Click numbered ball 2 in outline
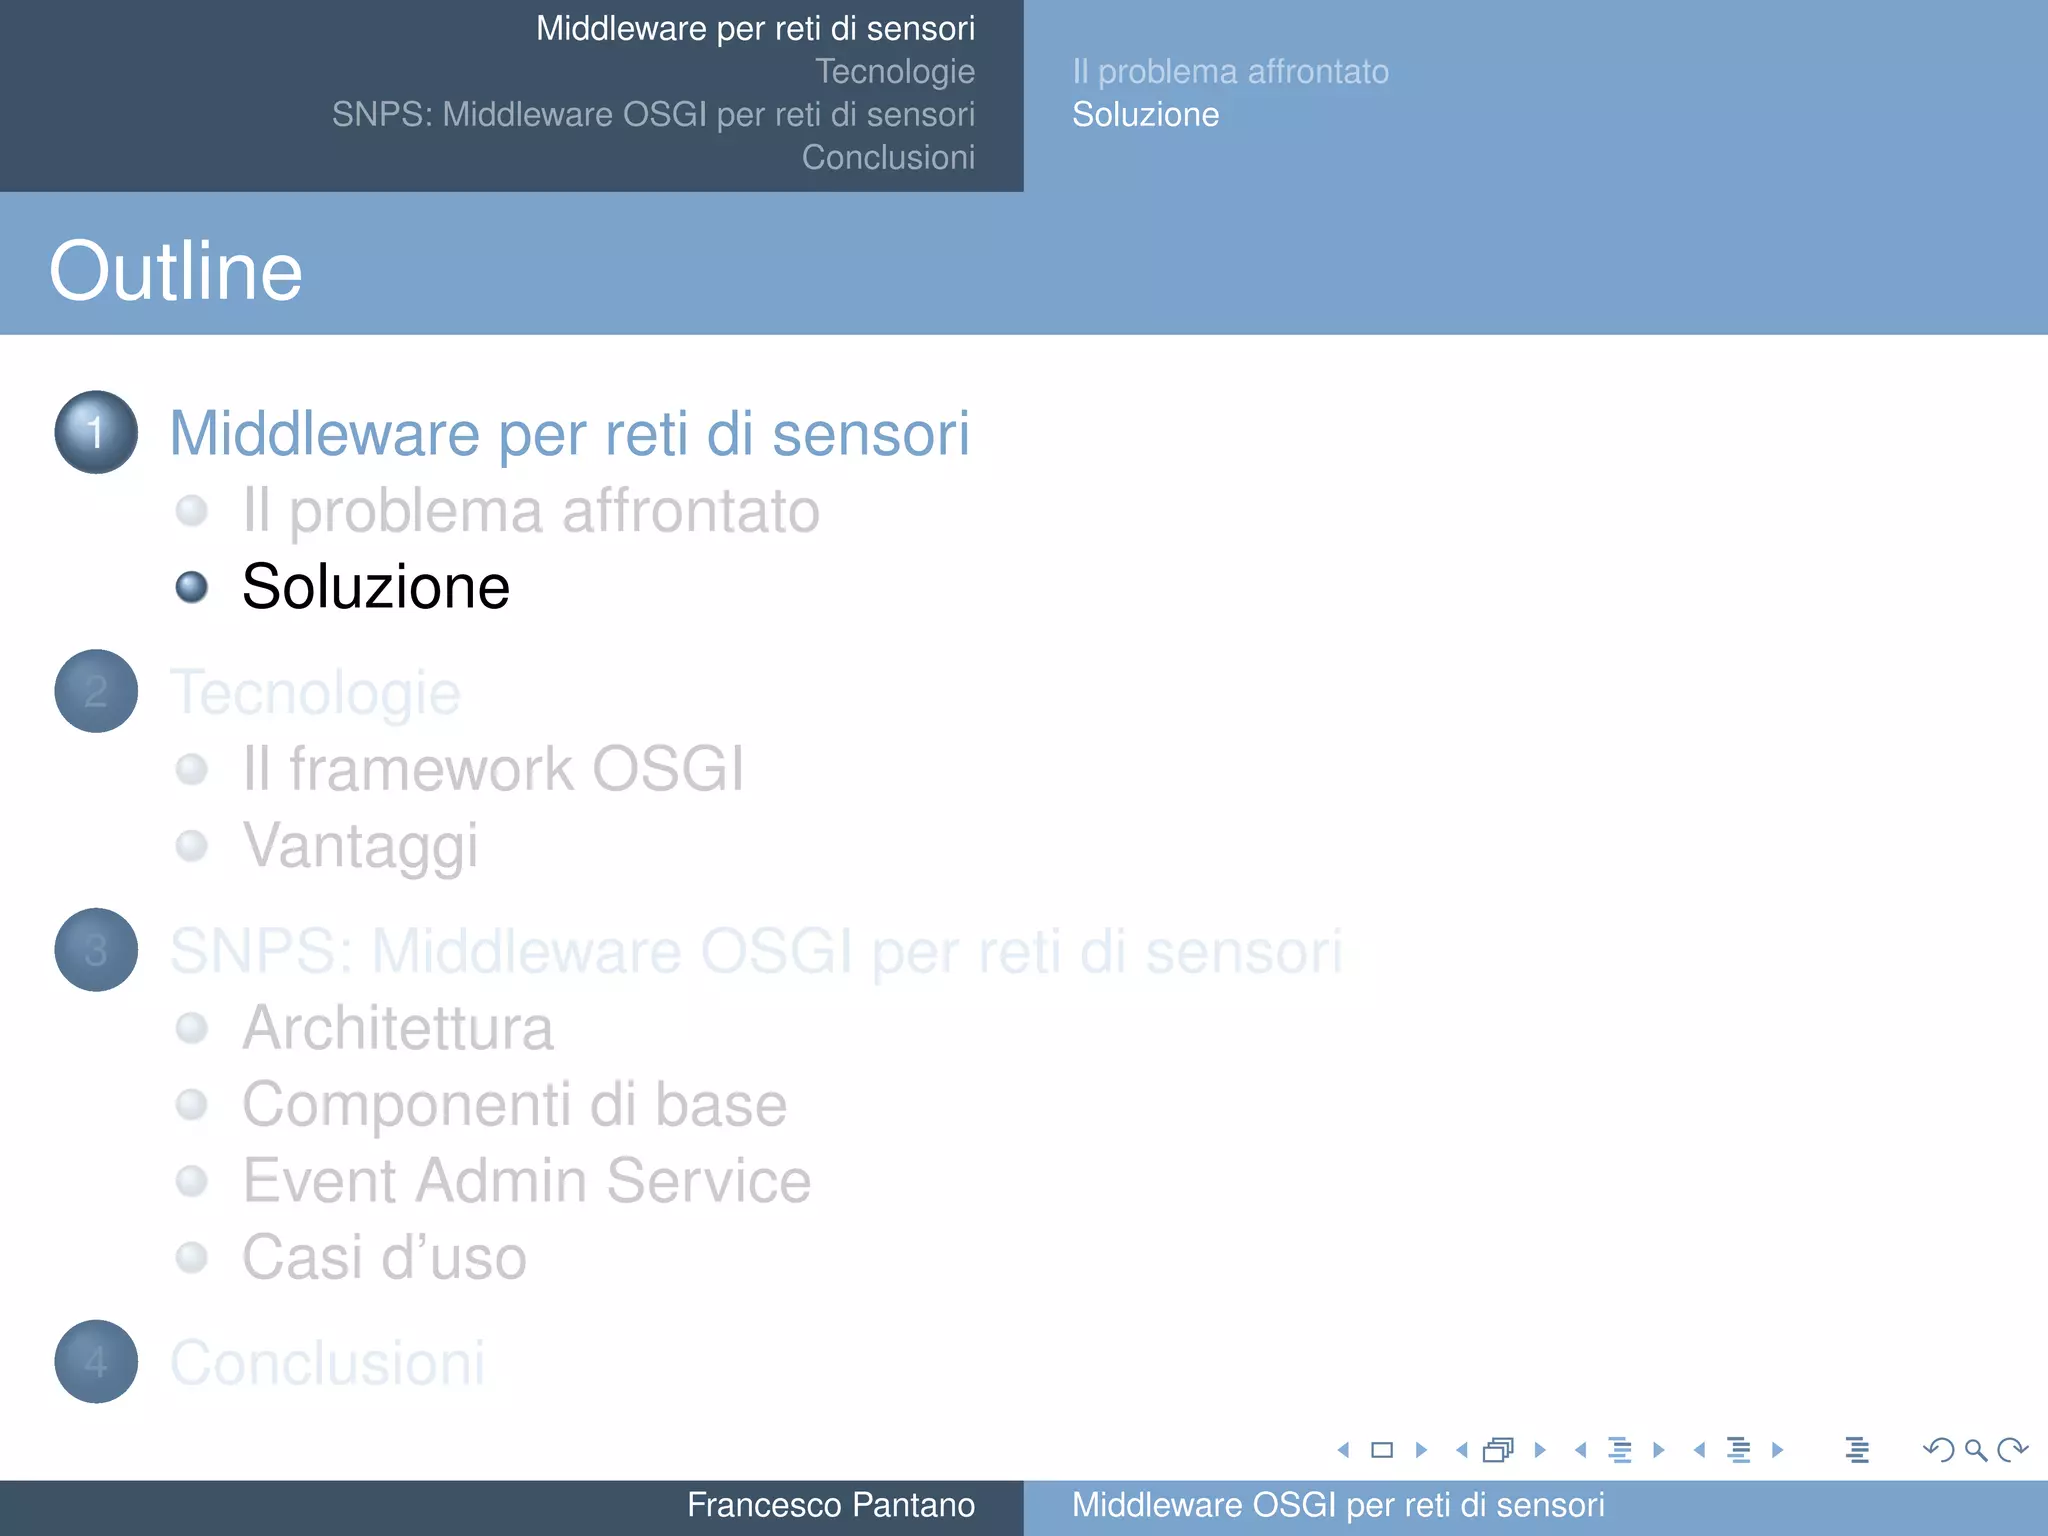Viewport: 2048px width, 1536px height. 96,691
